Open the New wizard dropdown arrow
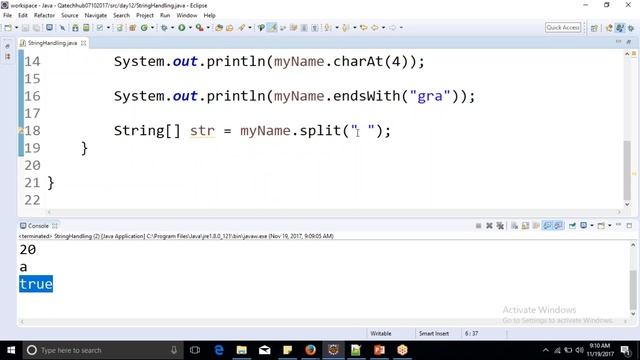The image size is (640, 360). coord(17,28)
